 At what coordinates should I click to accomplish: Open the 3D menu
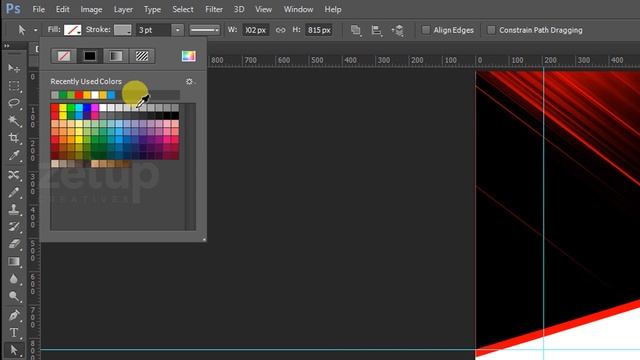click(239, 9)
